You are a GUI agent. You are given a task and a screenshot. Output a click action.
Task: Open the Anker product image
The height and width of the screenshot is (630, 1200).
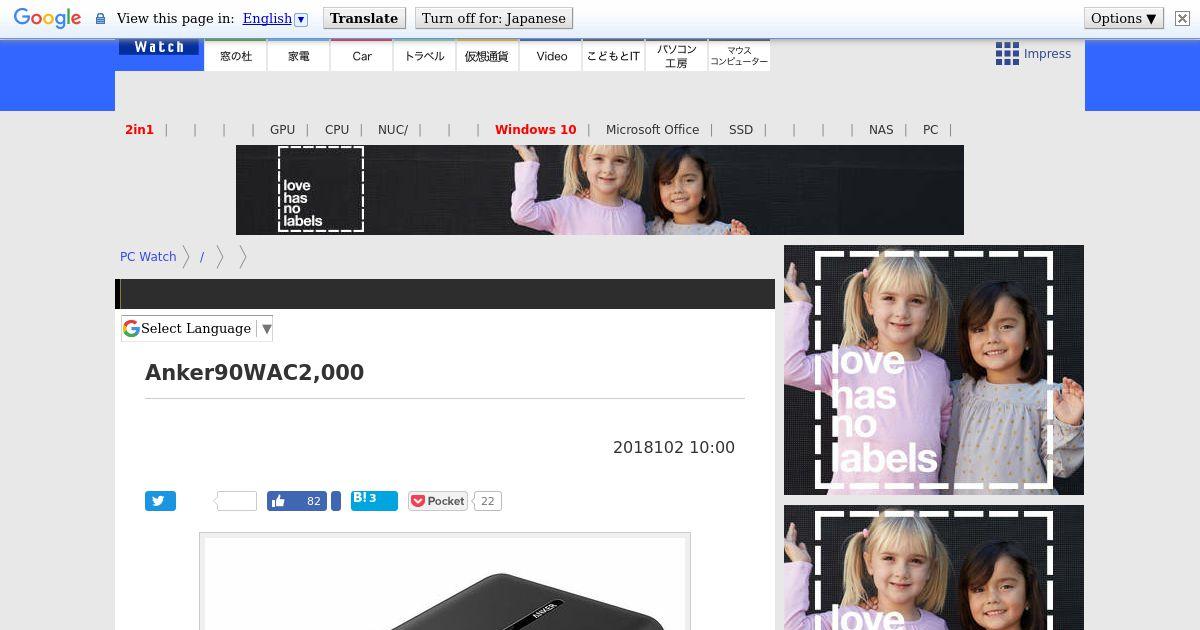coord(445,582)
